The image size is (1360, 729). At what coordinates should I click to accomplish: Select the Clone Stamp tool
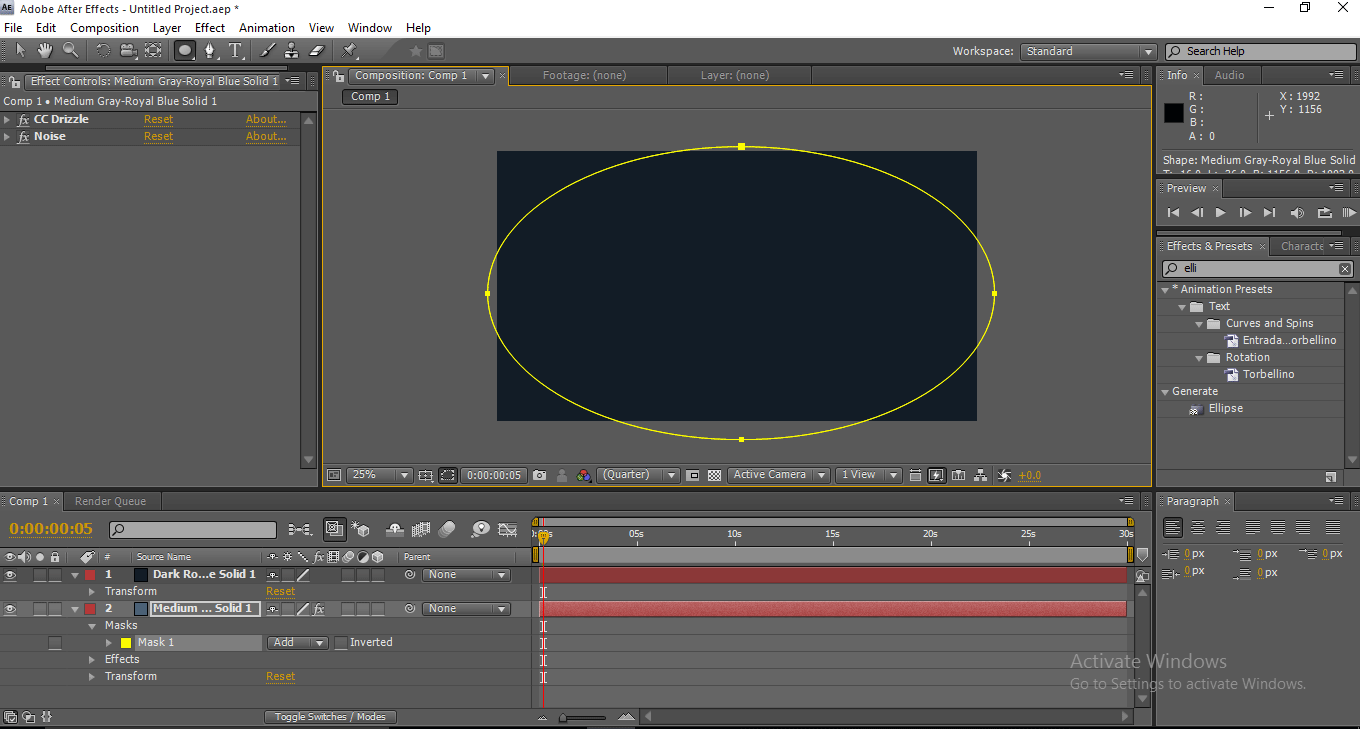292,50
